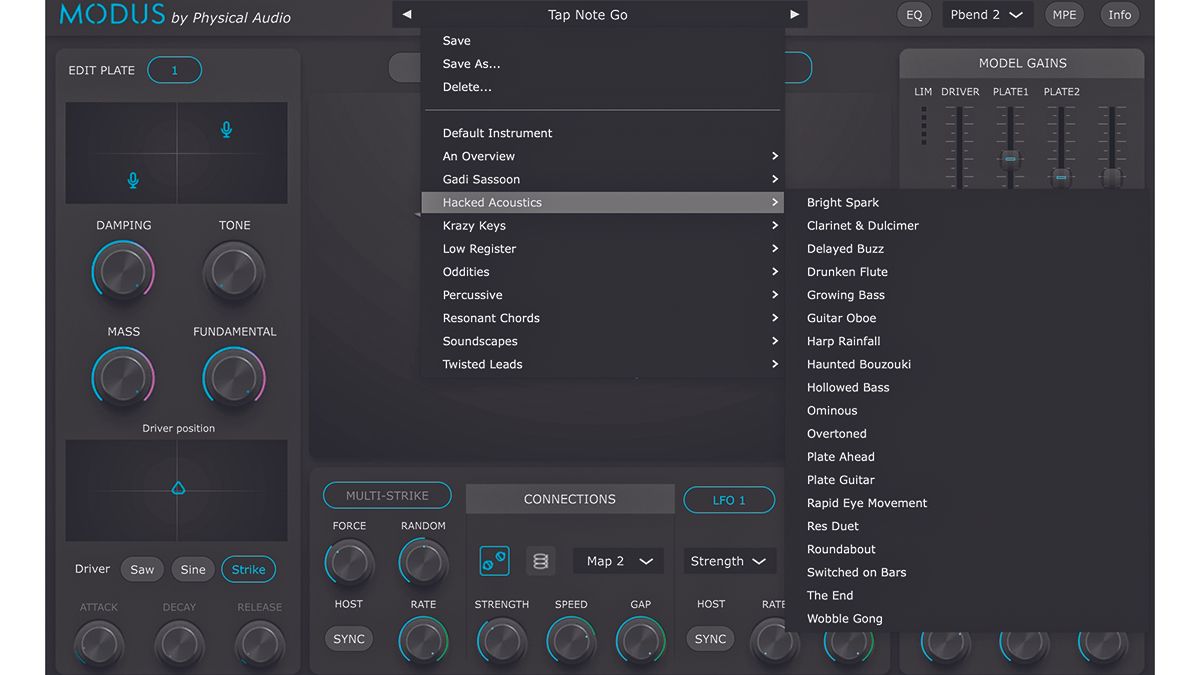Click the driver position marker triangle

[x=177, y=489]
